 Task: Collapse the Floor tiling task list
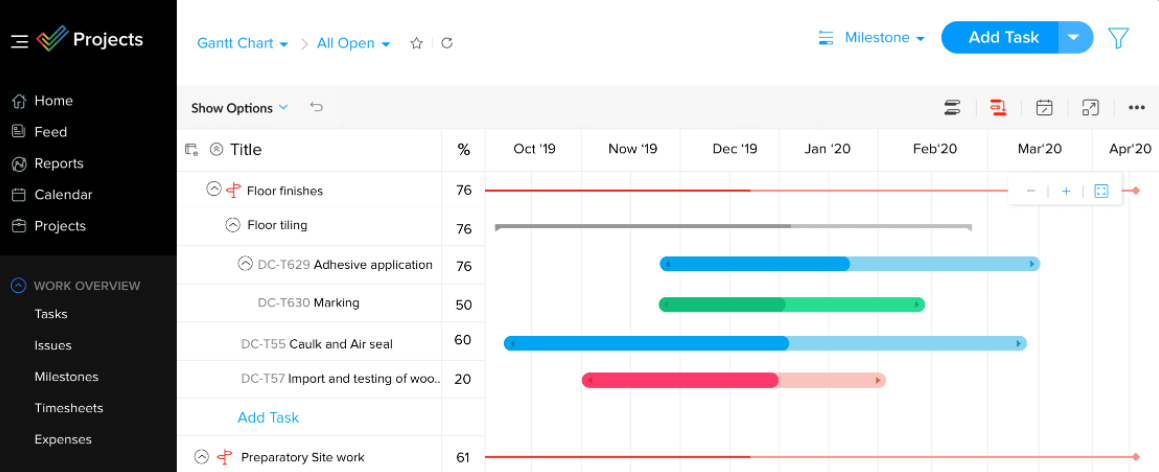233,225
